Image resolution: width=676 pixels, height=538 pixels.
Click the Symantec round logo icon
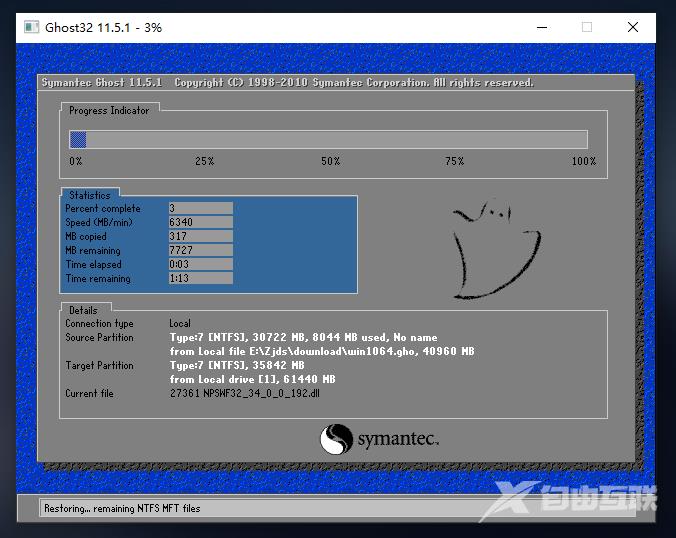(x=336, y=439)
